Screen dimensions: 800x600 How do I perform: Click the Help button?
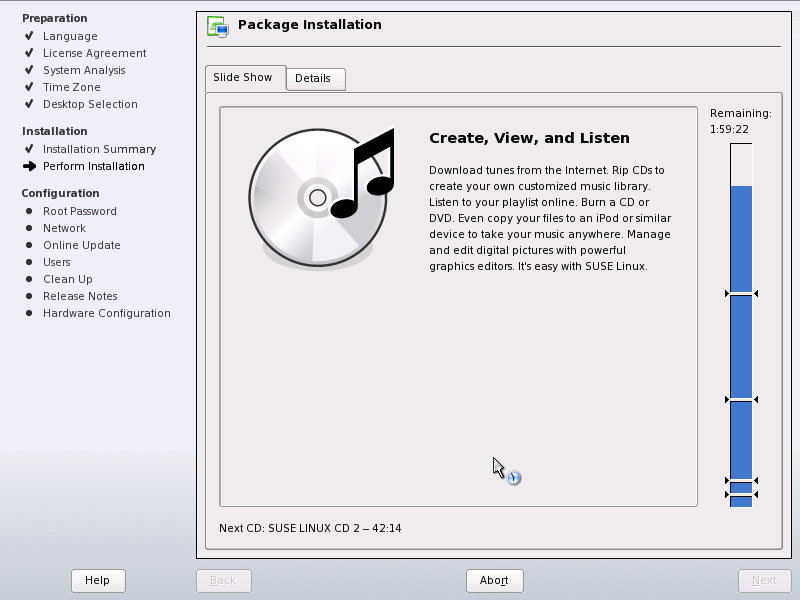point(98,581)
